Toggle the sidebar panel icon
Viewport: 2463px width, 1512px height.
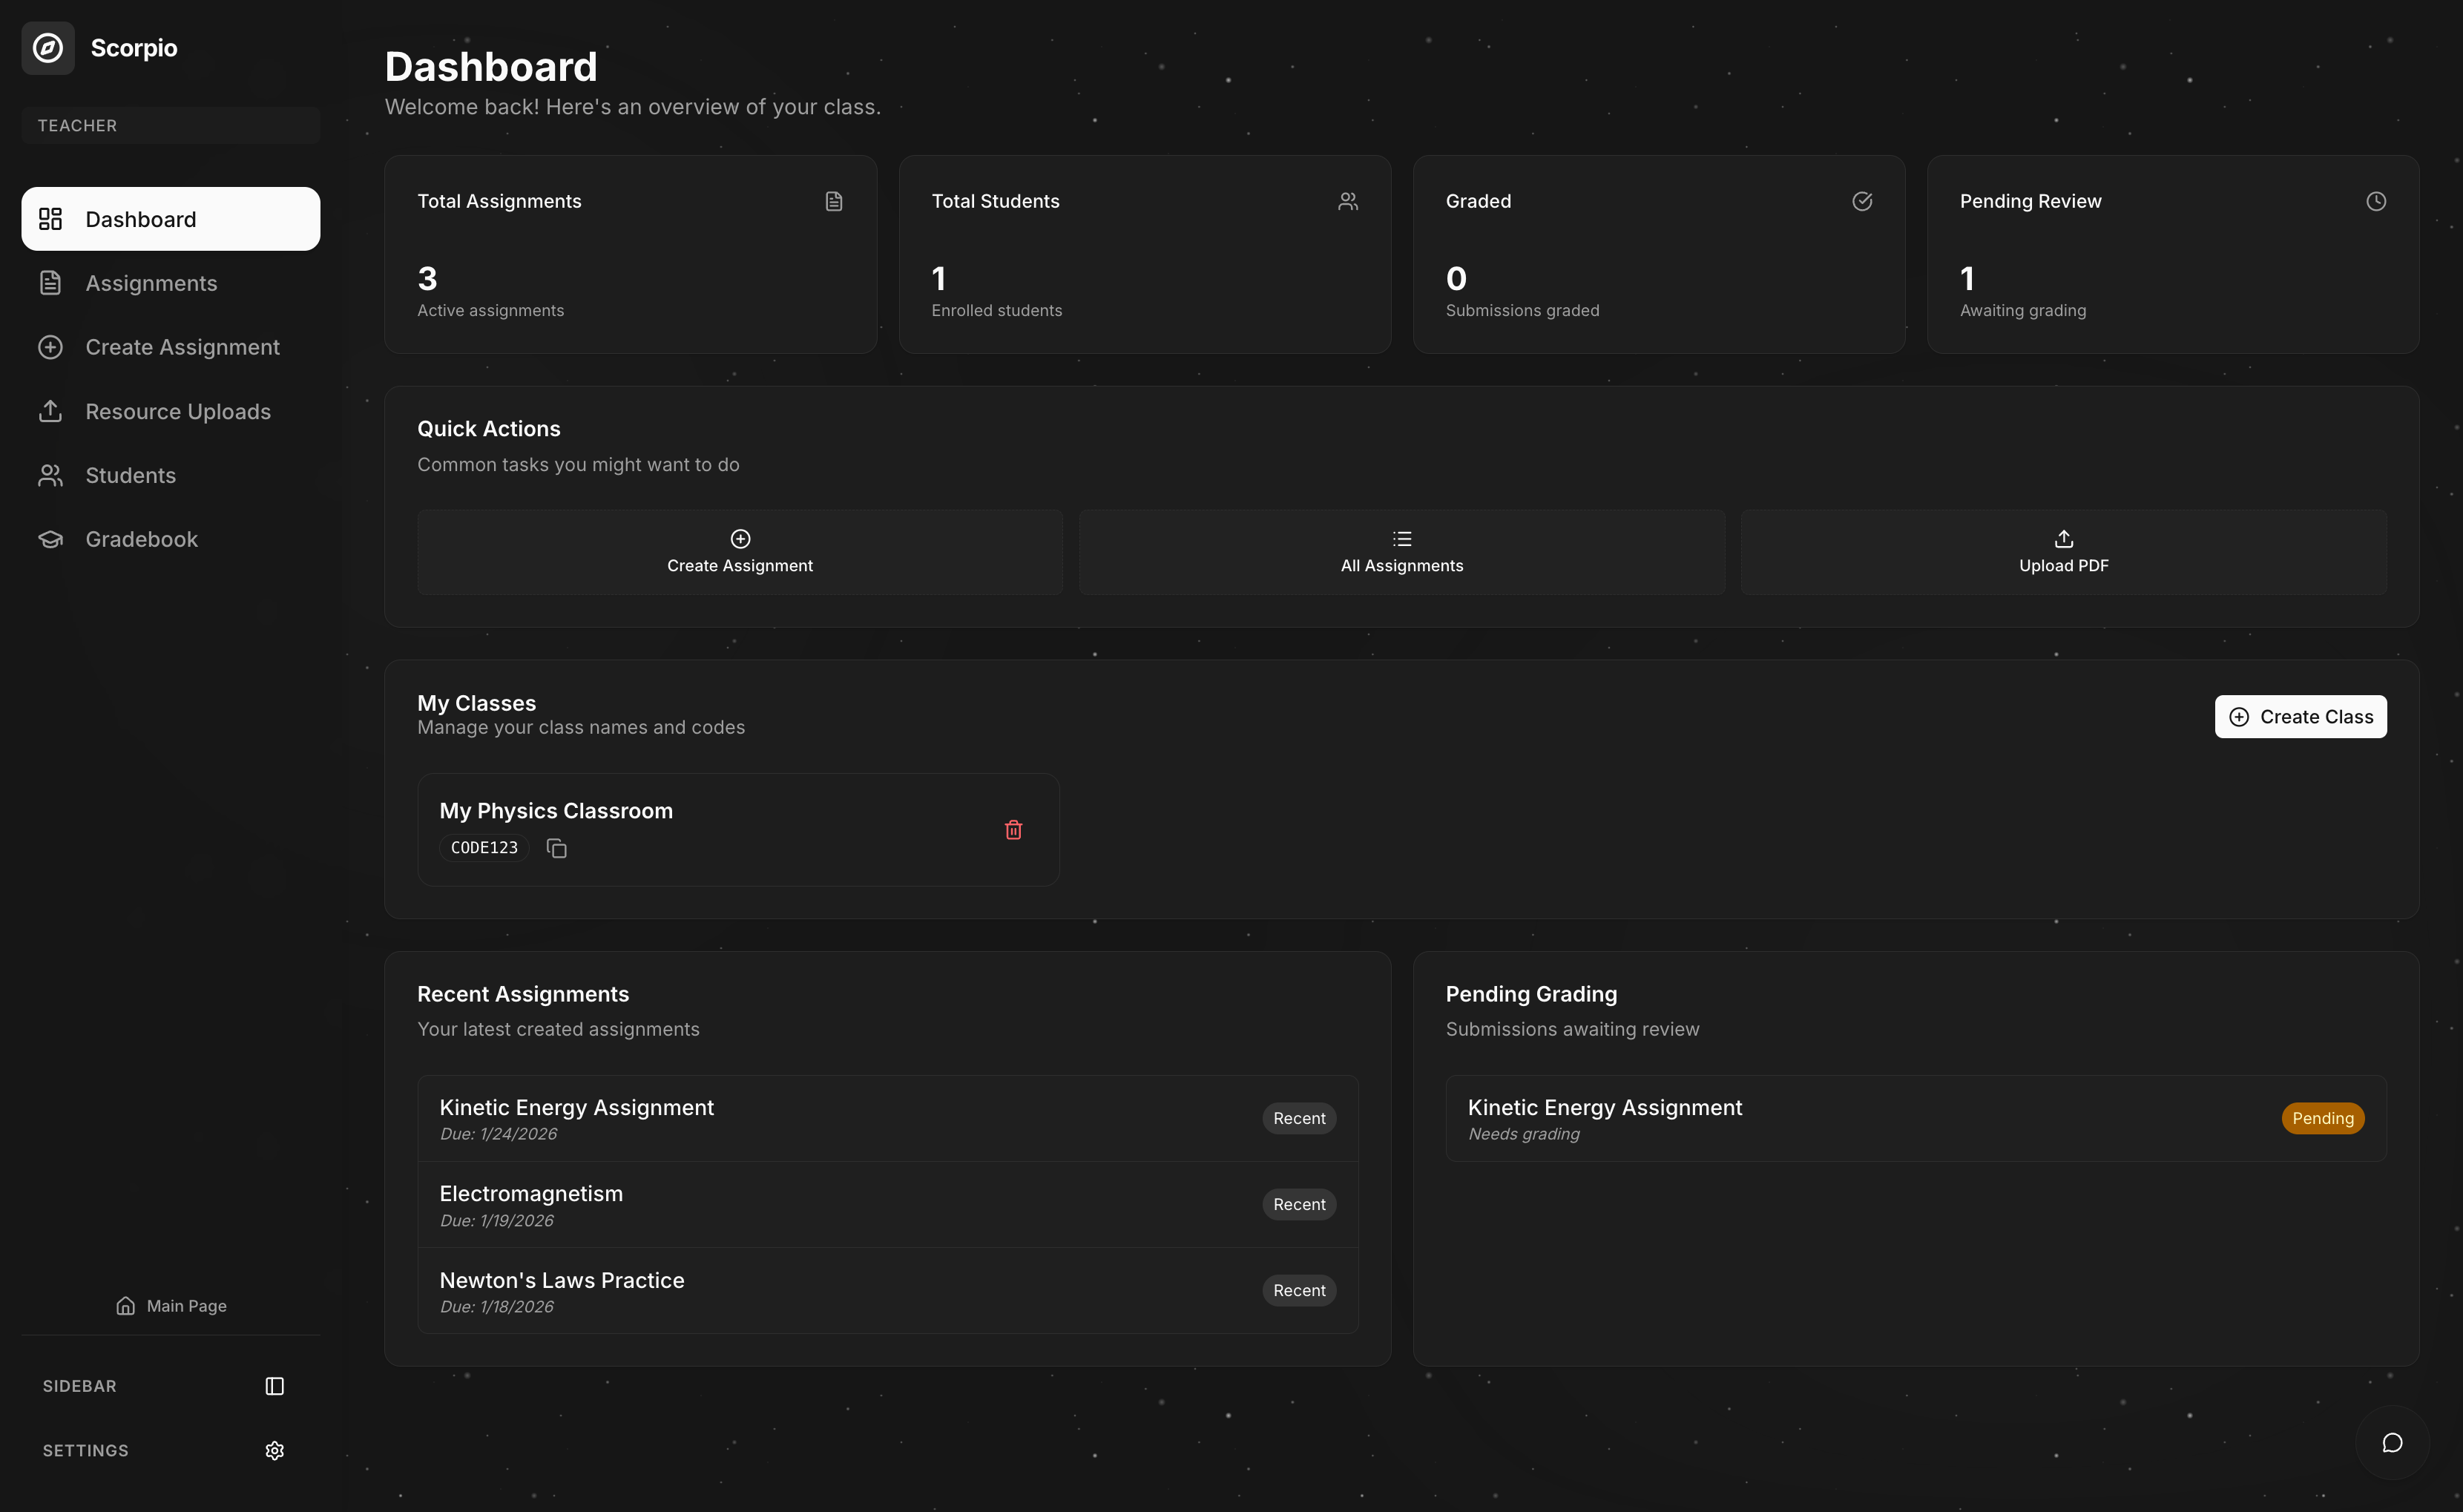275,1386
